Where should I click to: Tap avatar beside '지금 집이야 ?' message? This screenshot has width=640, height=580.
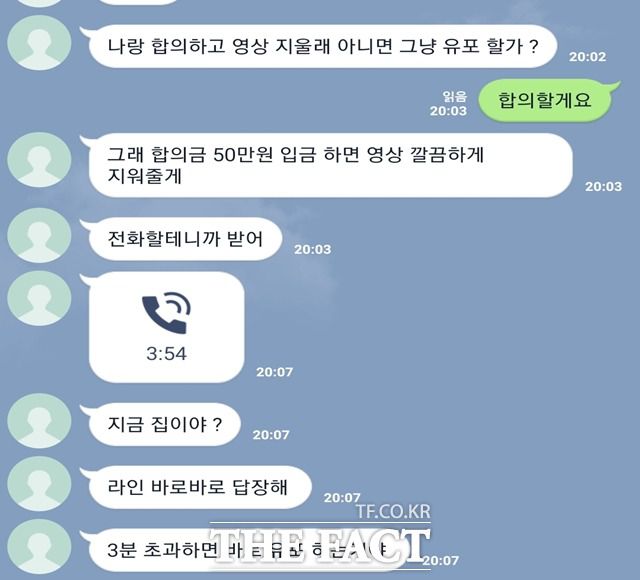point(39,421)
